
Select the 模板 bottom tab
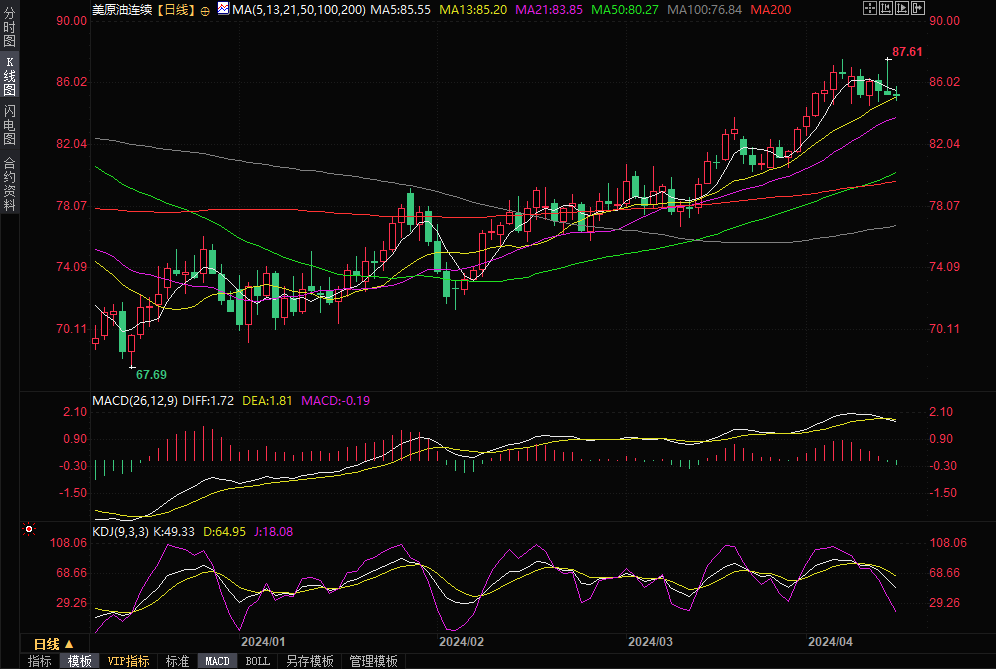(x=80, y=661)
